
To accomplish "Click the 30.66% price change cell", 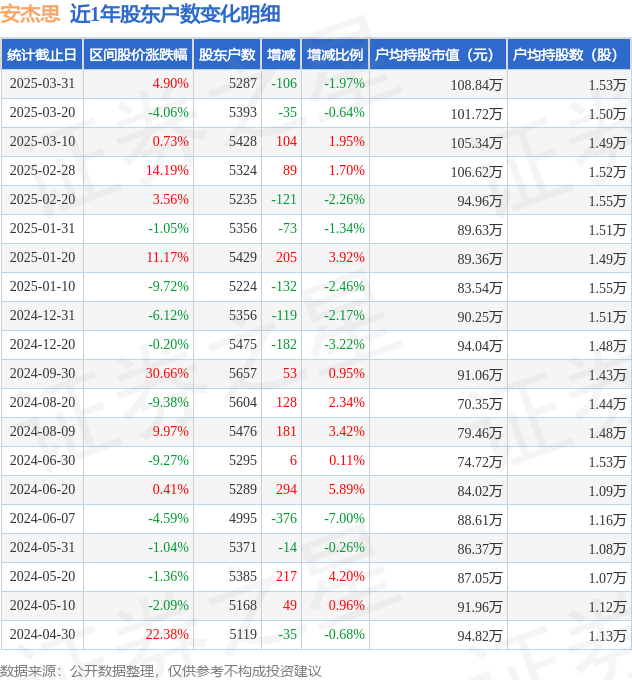I will (167, 374).
